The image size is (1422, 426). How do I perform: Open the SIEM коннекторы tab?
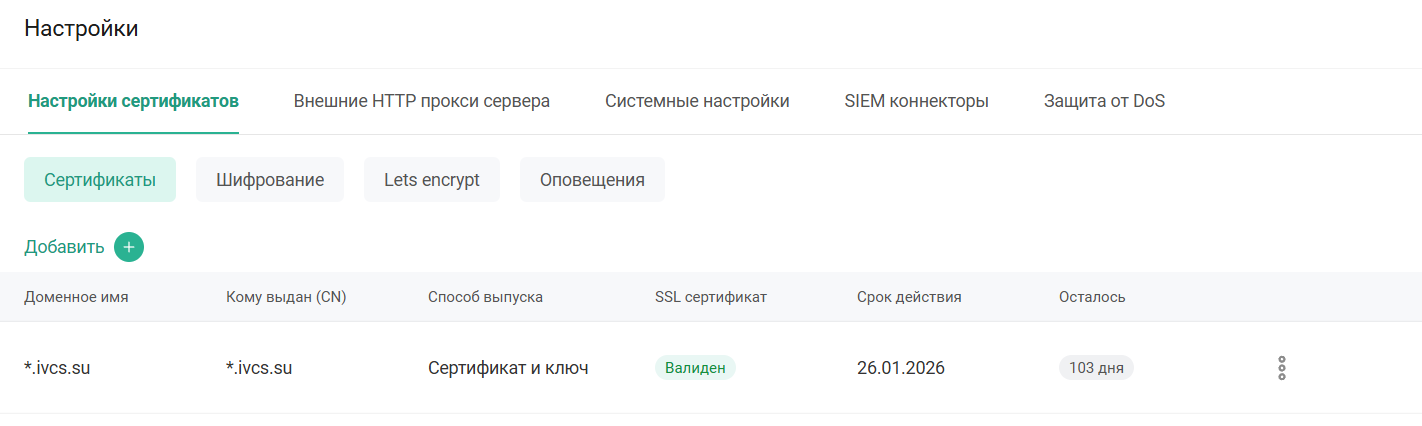[916, 101]
